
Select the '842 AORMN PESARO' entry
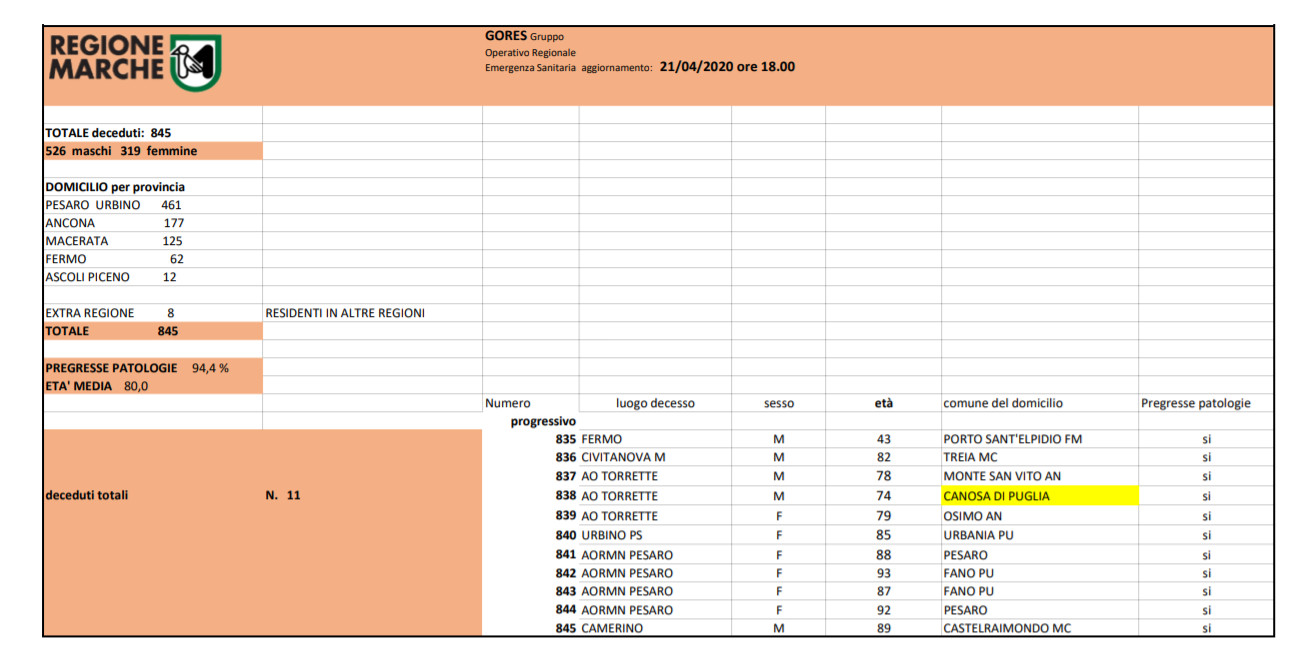tap(614, 573)
